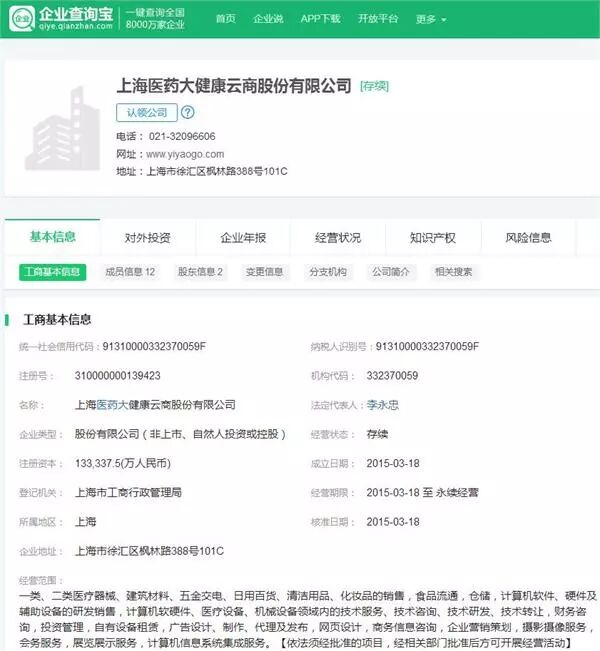Click the 认领公司 button
Image resolution: width=600 pixels, height=651 pixels.
(147, 113)
